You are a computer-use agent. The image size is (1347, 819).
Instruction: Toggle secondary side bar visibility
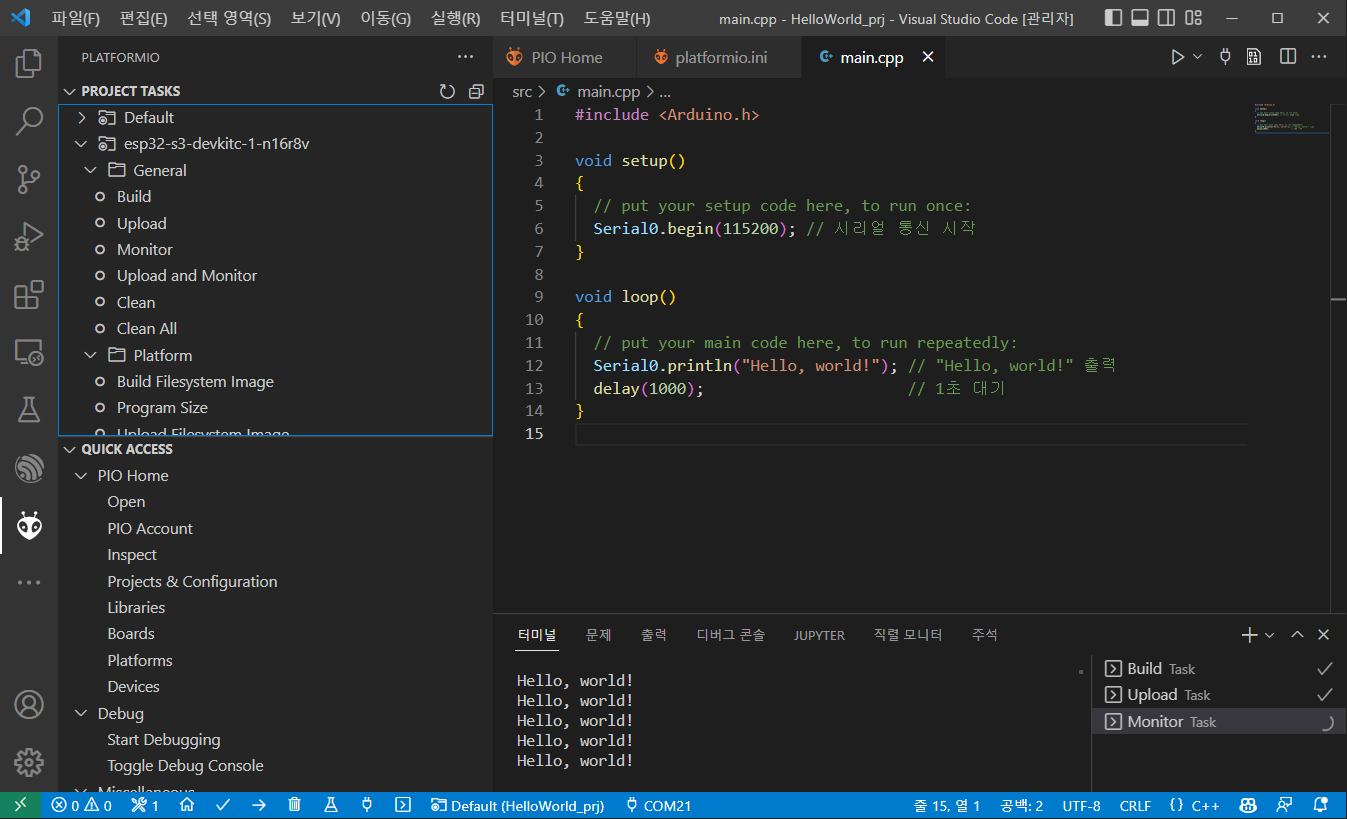click(x=1166, y=18)
